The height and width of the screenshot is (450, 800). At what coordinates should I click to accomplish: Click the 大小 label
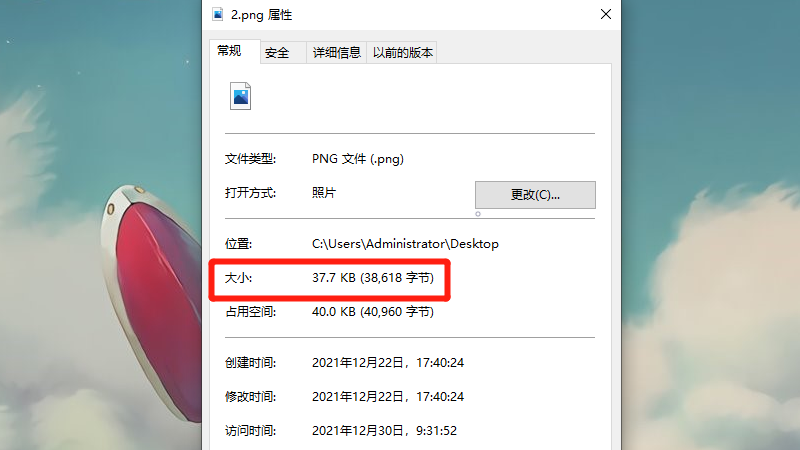(238, 278)
